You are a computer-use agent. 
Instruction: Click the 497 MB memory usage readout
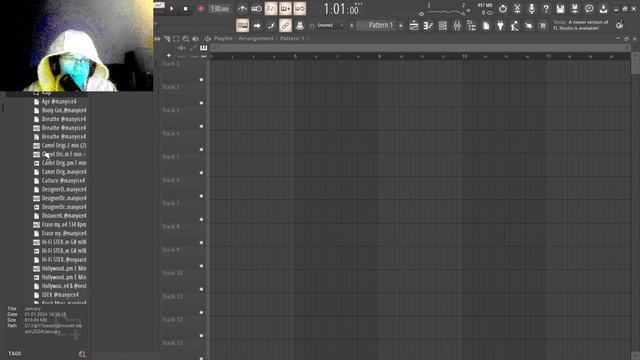coord(485,5)
